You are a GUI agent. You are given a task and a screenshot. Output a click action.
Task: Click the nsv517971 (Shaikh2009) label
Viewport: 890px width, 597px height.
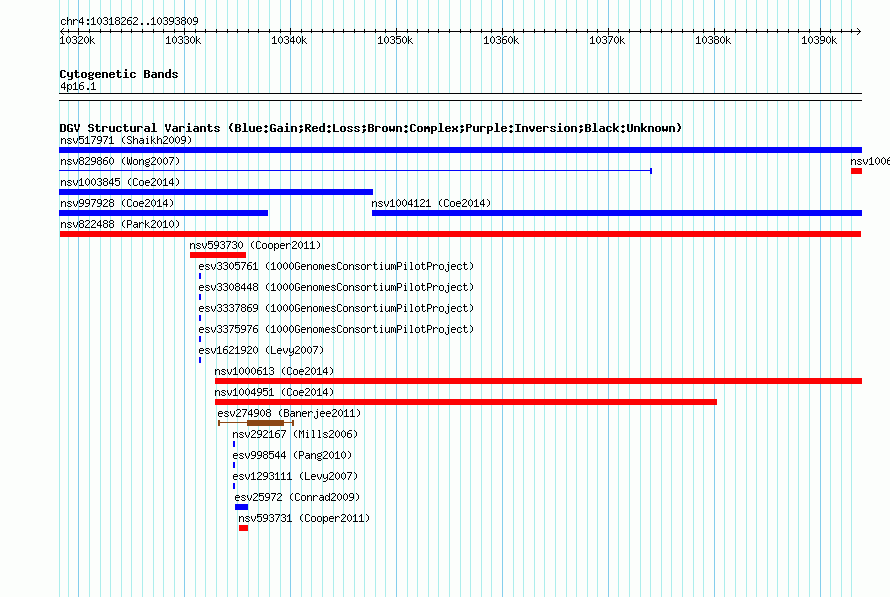coord(126,140)
